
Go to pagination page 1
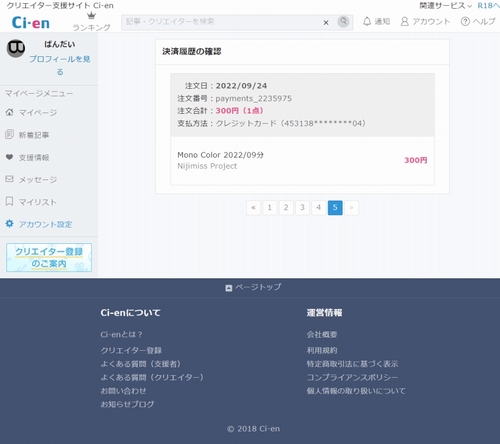pyautogui.click(x=270, y=208)
